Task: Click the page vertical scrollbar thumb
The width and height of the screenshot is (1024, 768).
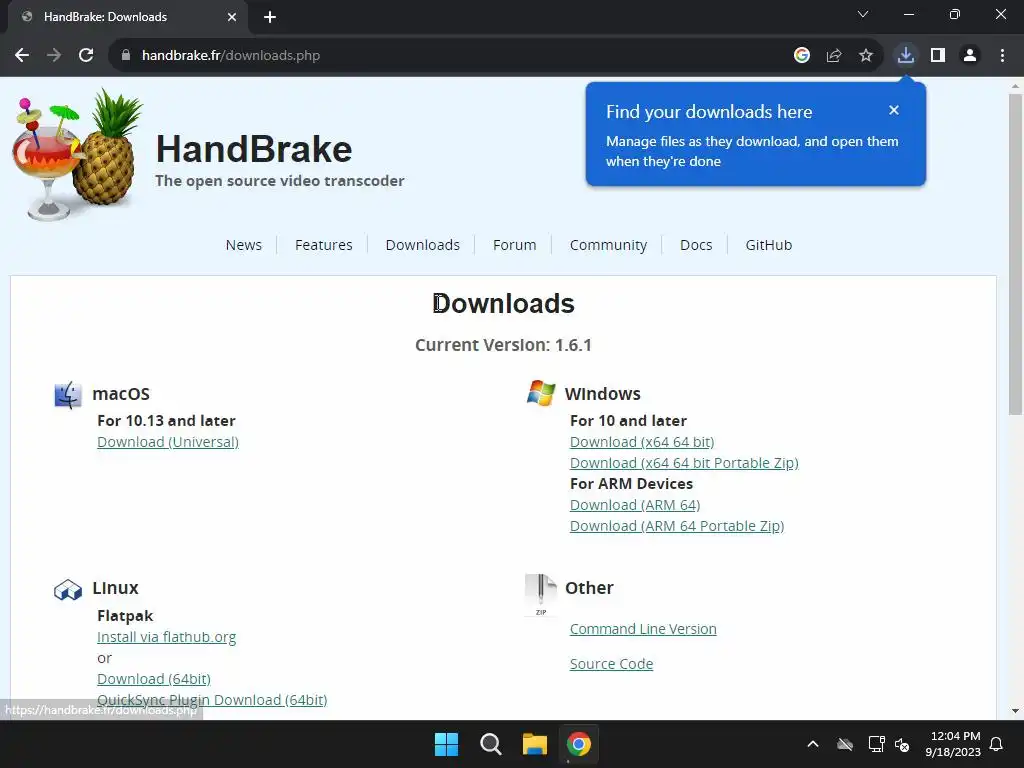Action: point(1015,254)
